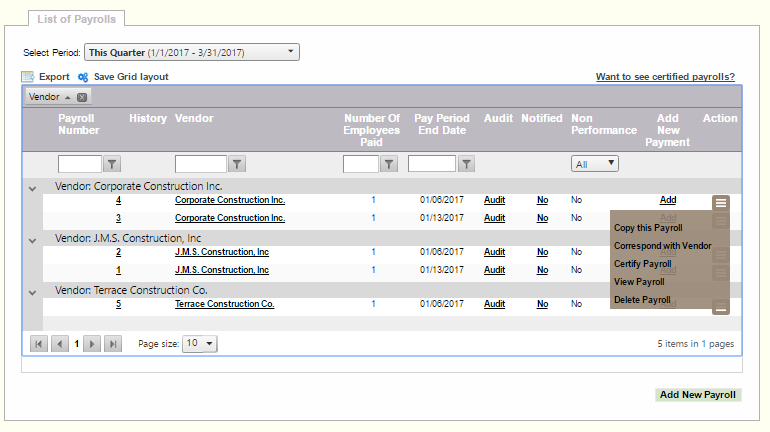Click the Add New Payroll button

pos(698,395)
